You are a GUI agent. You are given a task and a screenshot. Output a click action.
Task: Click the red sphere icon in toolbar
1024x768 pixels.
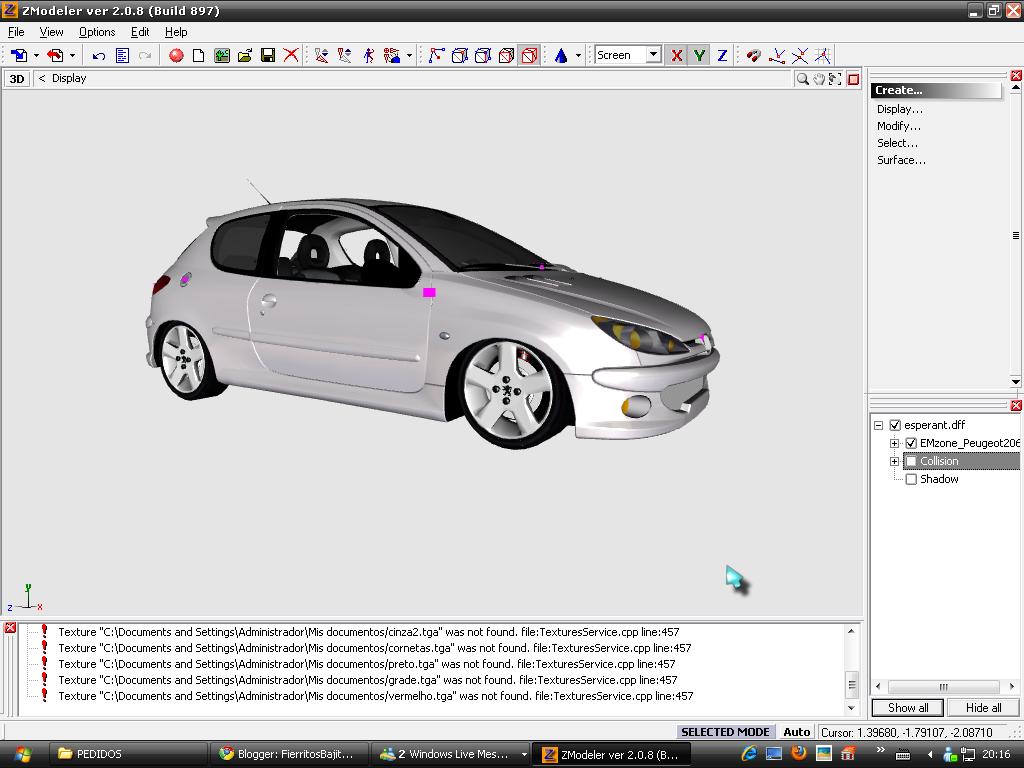click(176, 56)
